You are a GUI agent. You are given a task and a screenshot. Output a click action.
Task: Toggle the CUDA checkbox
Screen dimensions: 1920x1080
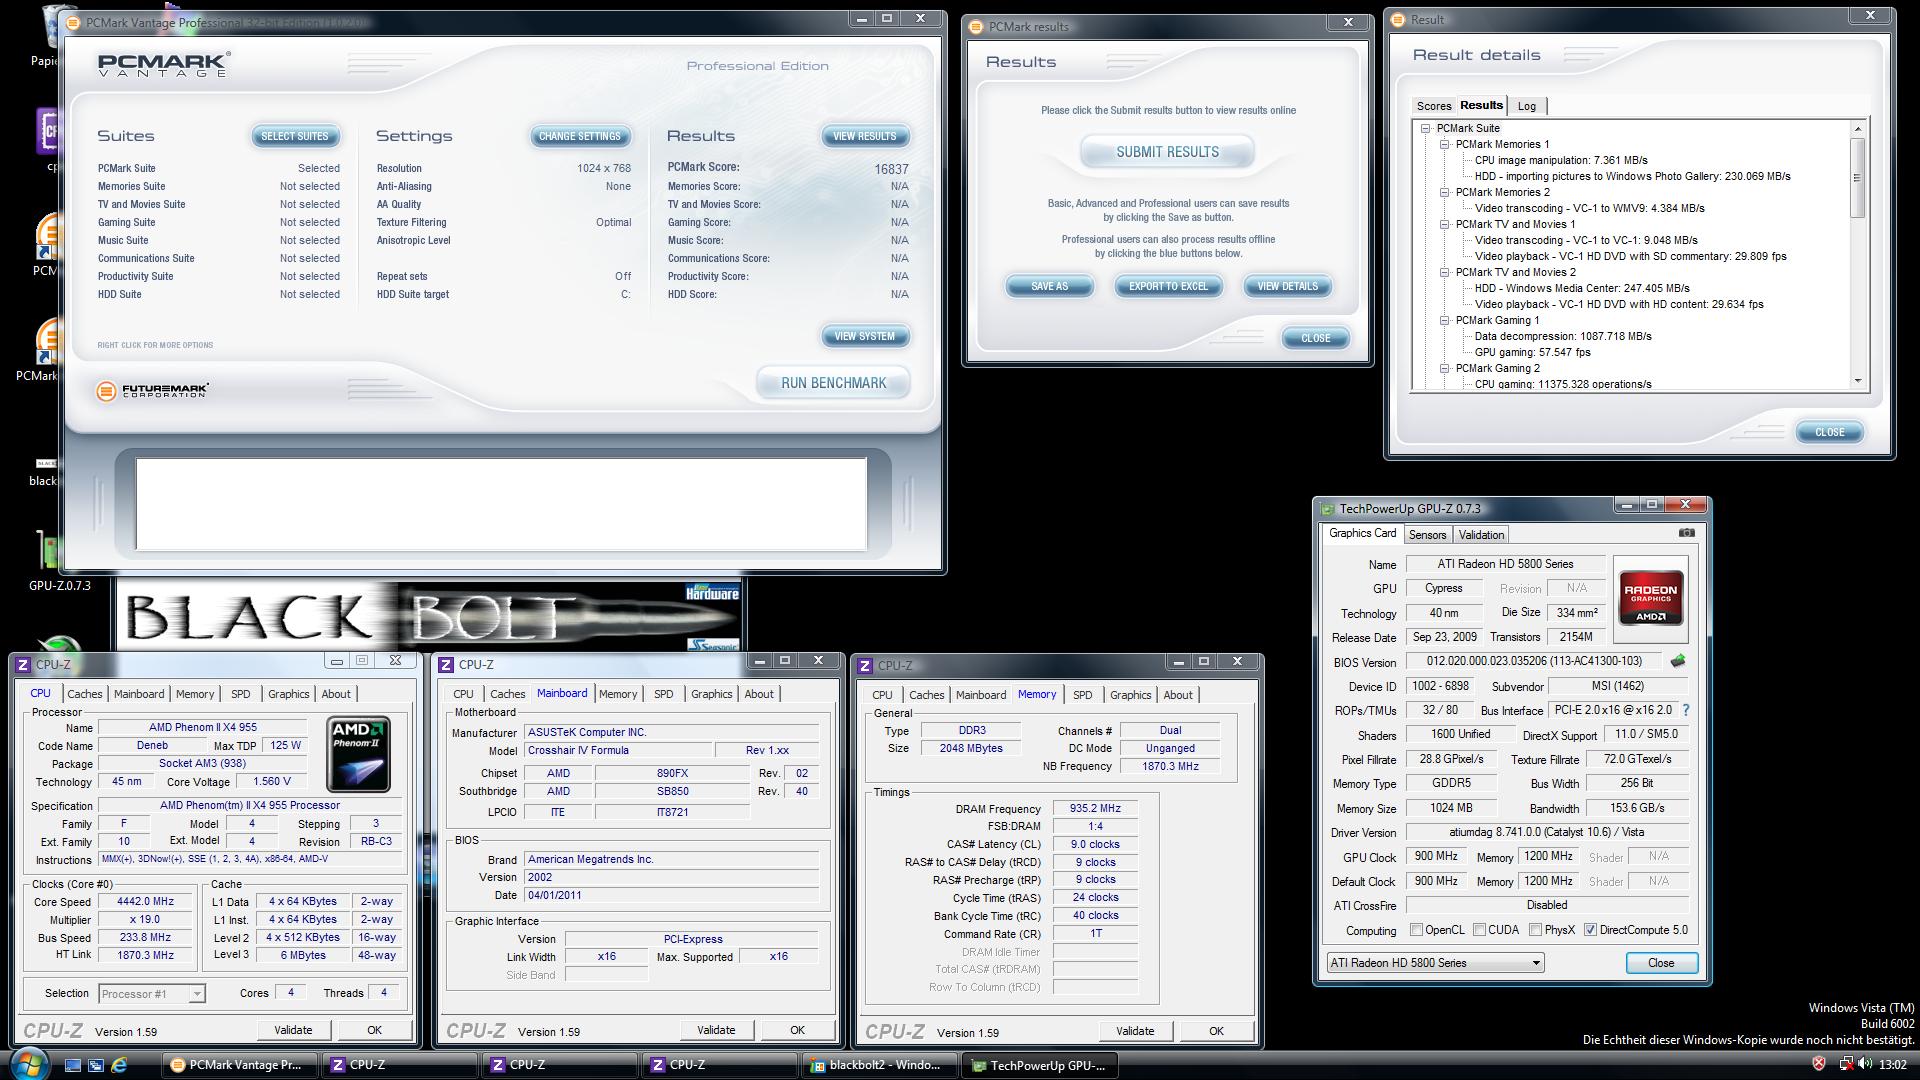(x=1479, y=930)
